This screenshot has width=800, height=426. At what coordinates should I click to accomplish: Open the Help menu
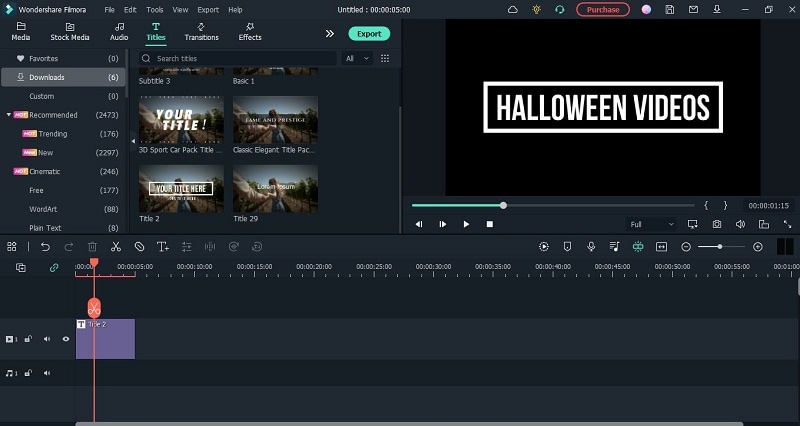pyautogui.click(x=235, y=10)
